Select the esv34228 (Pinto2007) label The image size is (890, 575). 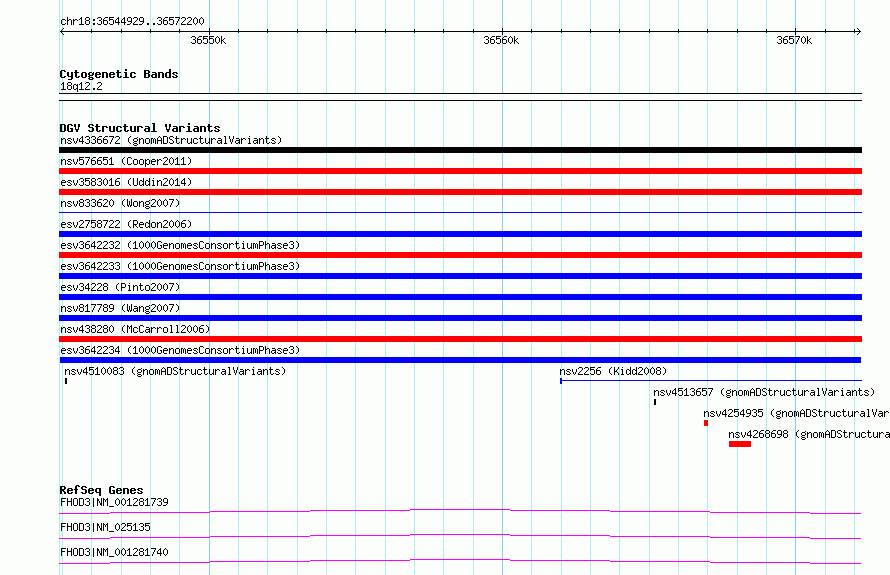click(x=120, y=287)
